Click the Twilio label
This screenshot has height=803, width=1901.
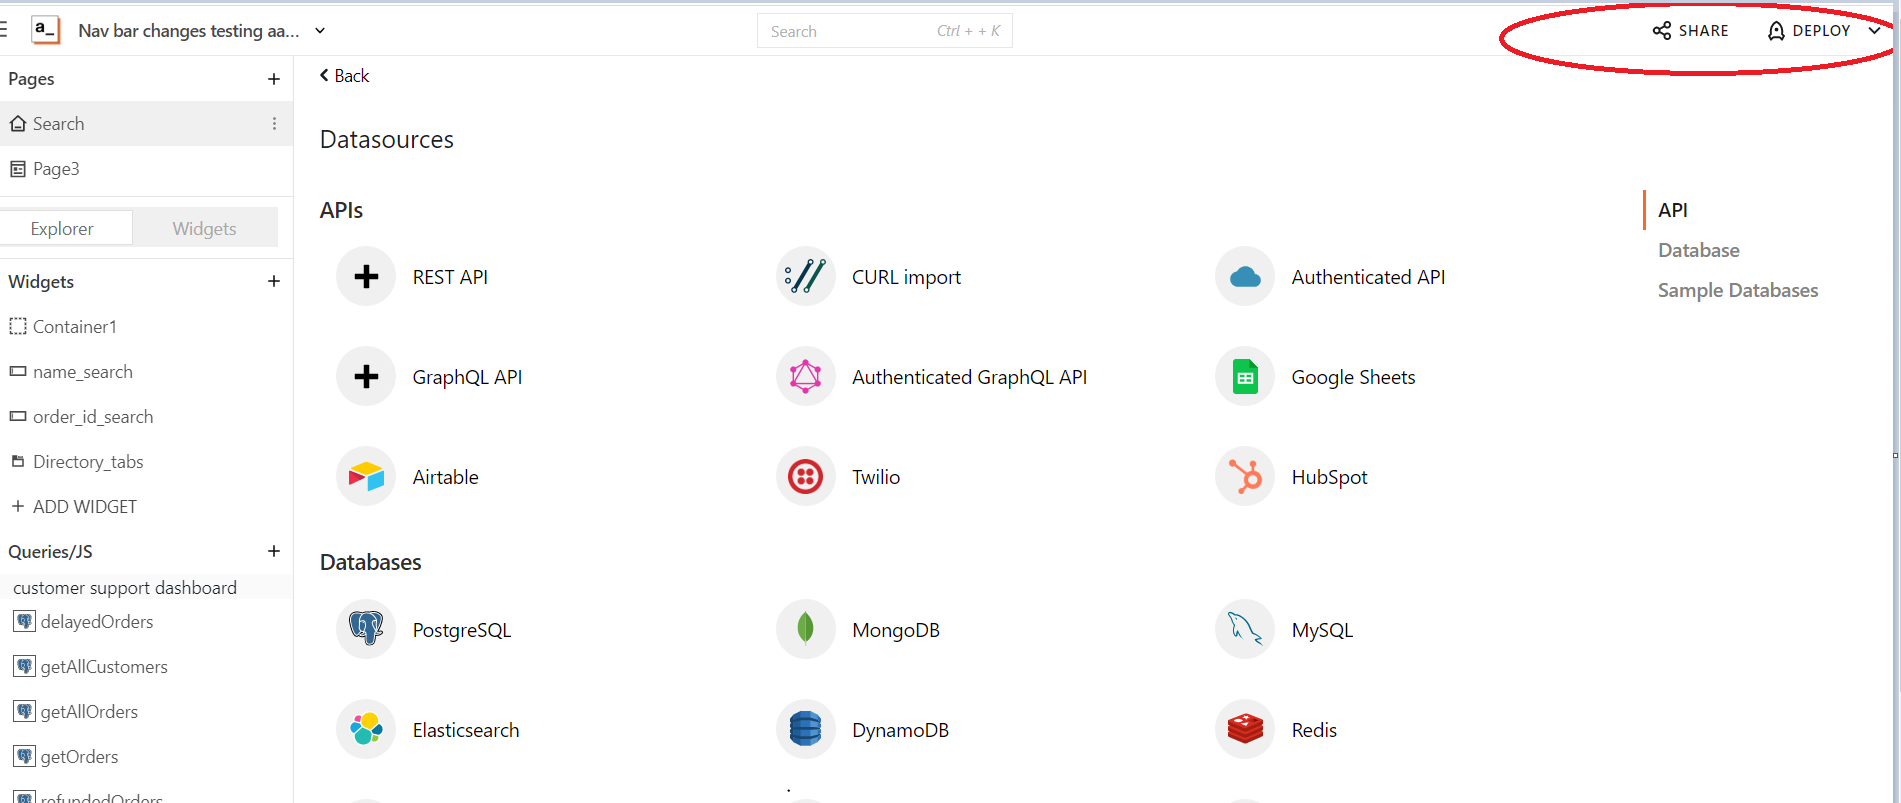coord(876,477)
